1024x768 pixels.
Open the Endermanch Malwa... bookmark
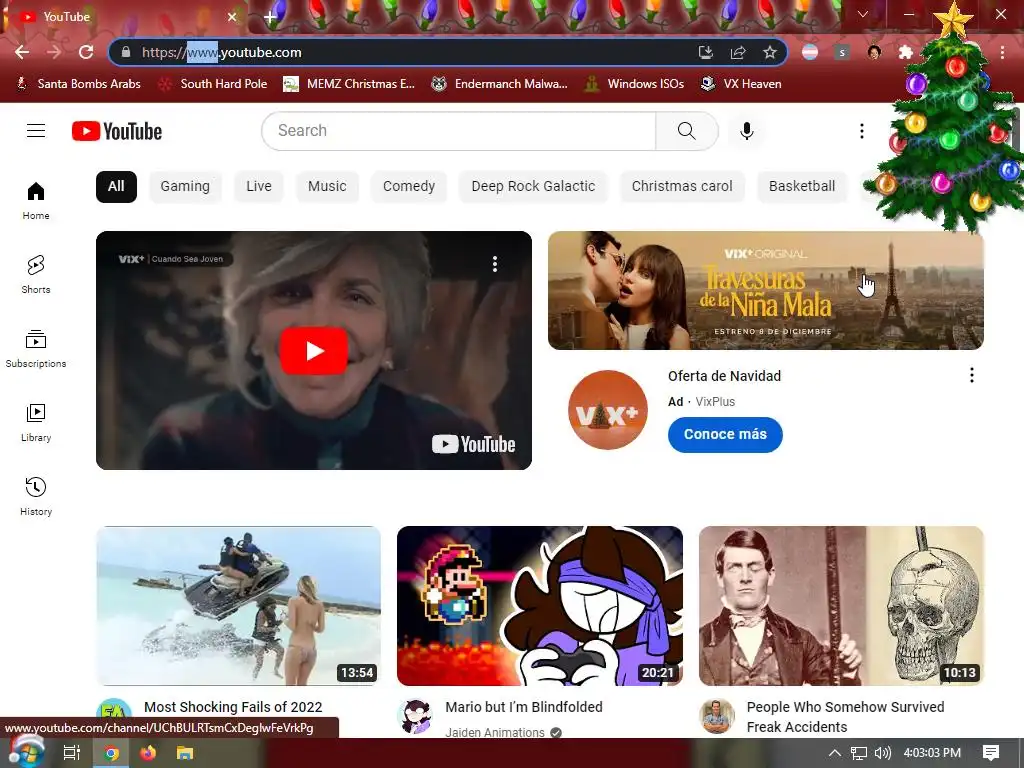(500, 84)
